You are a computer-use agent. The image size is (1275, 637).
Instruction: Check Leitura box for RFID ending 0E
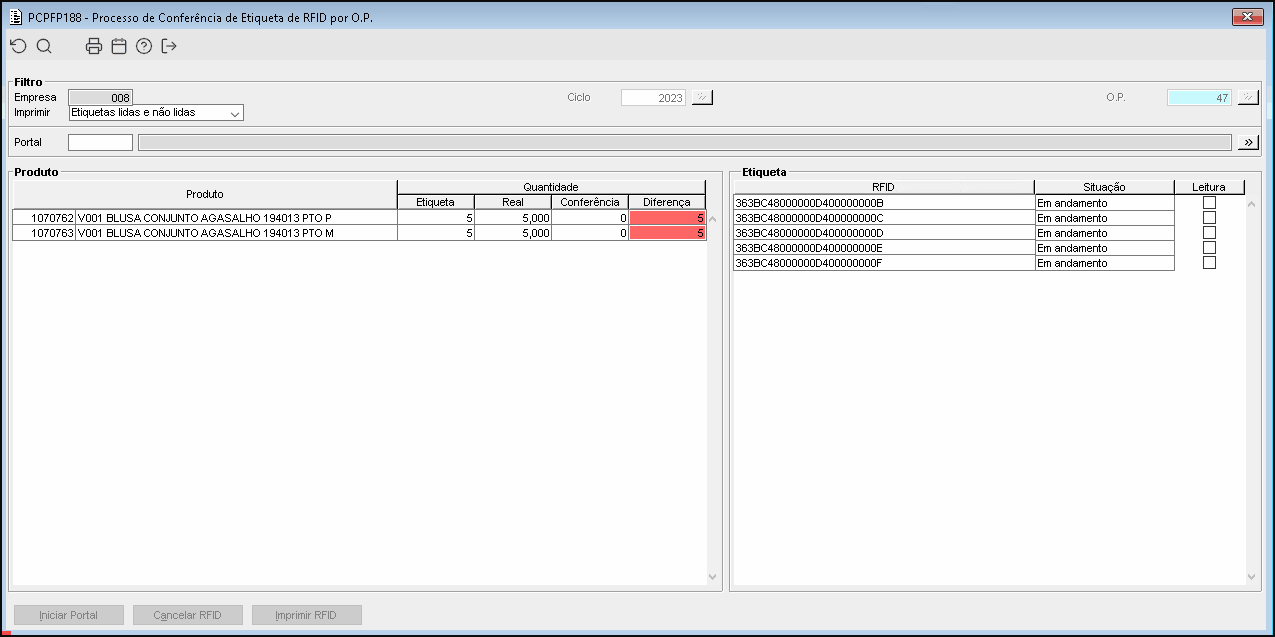[1209, 247]
